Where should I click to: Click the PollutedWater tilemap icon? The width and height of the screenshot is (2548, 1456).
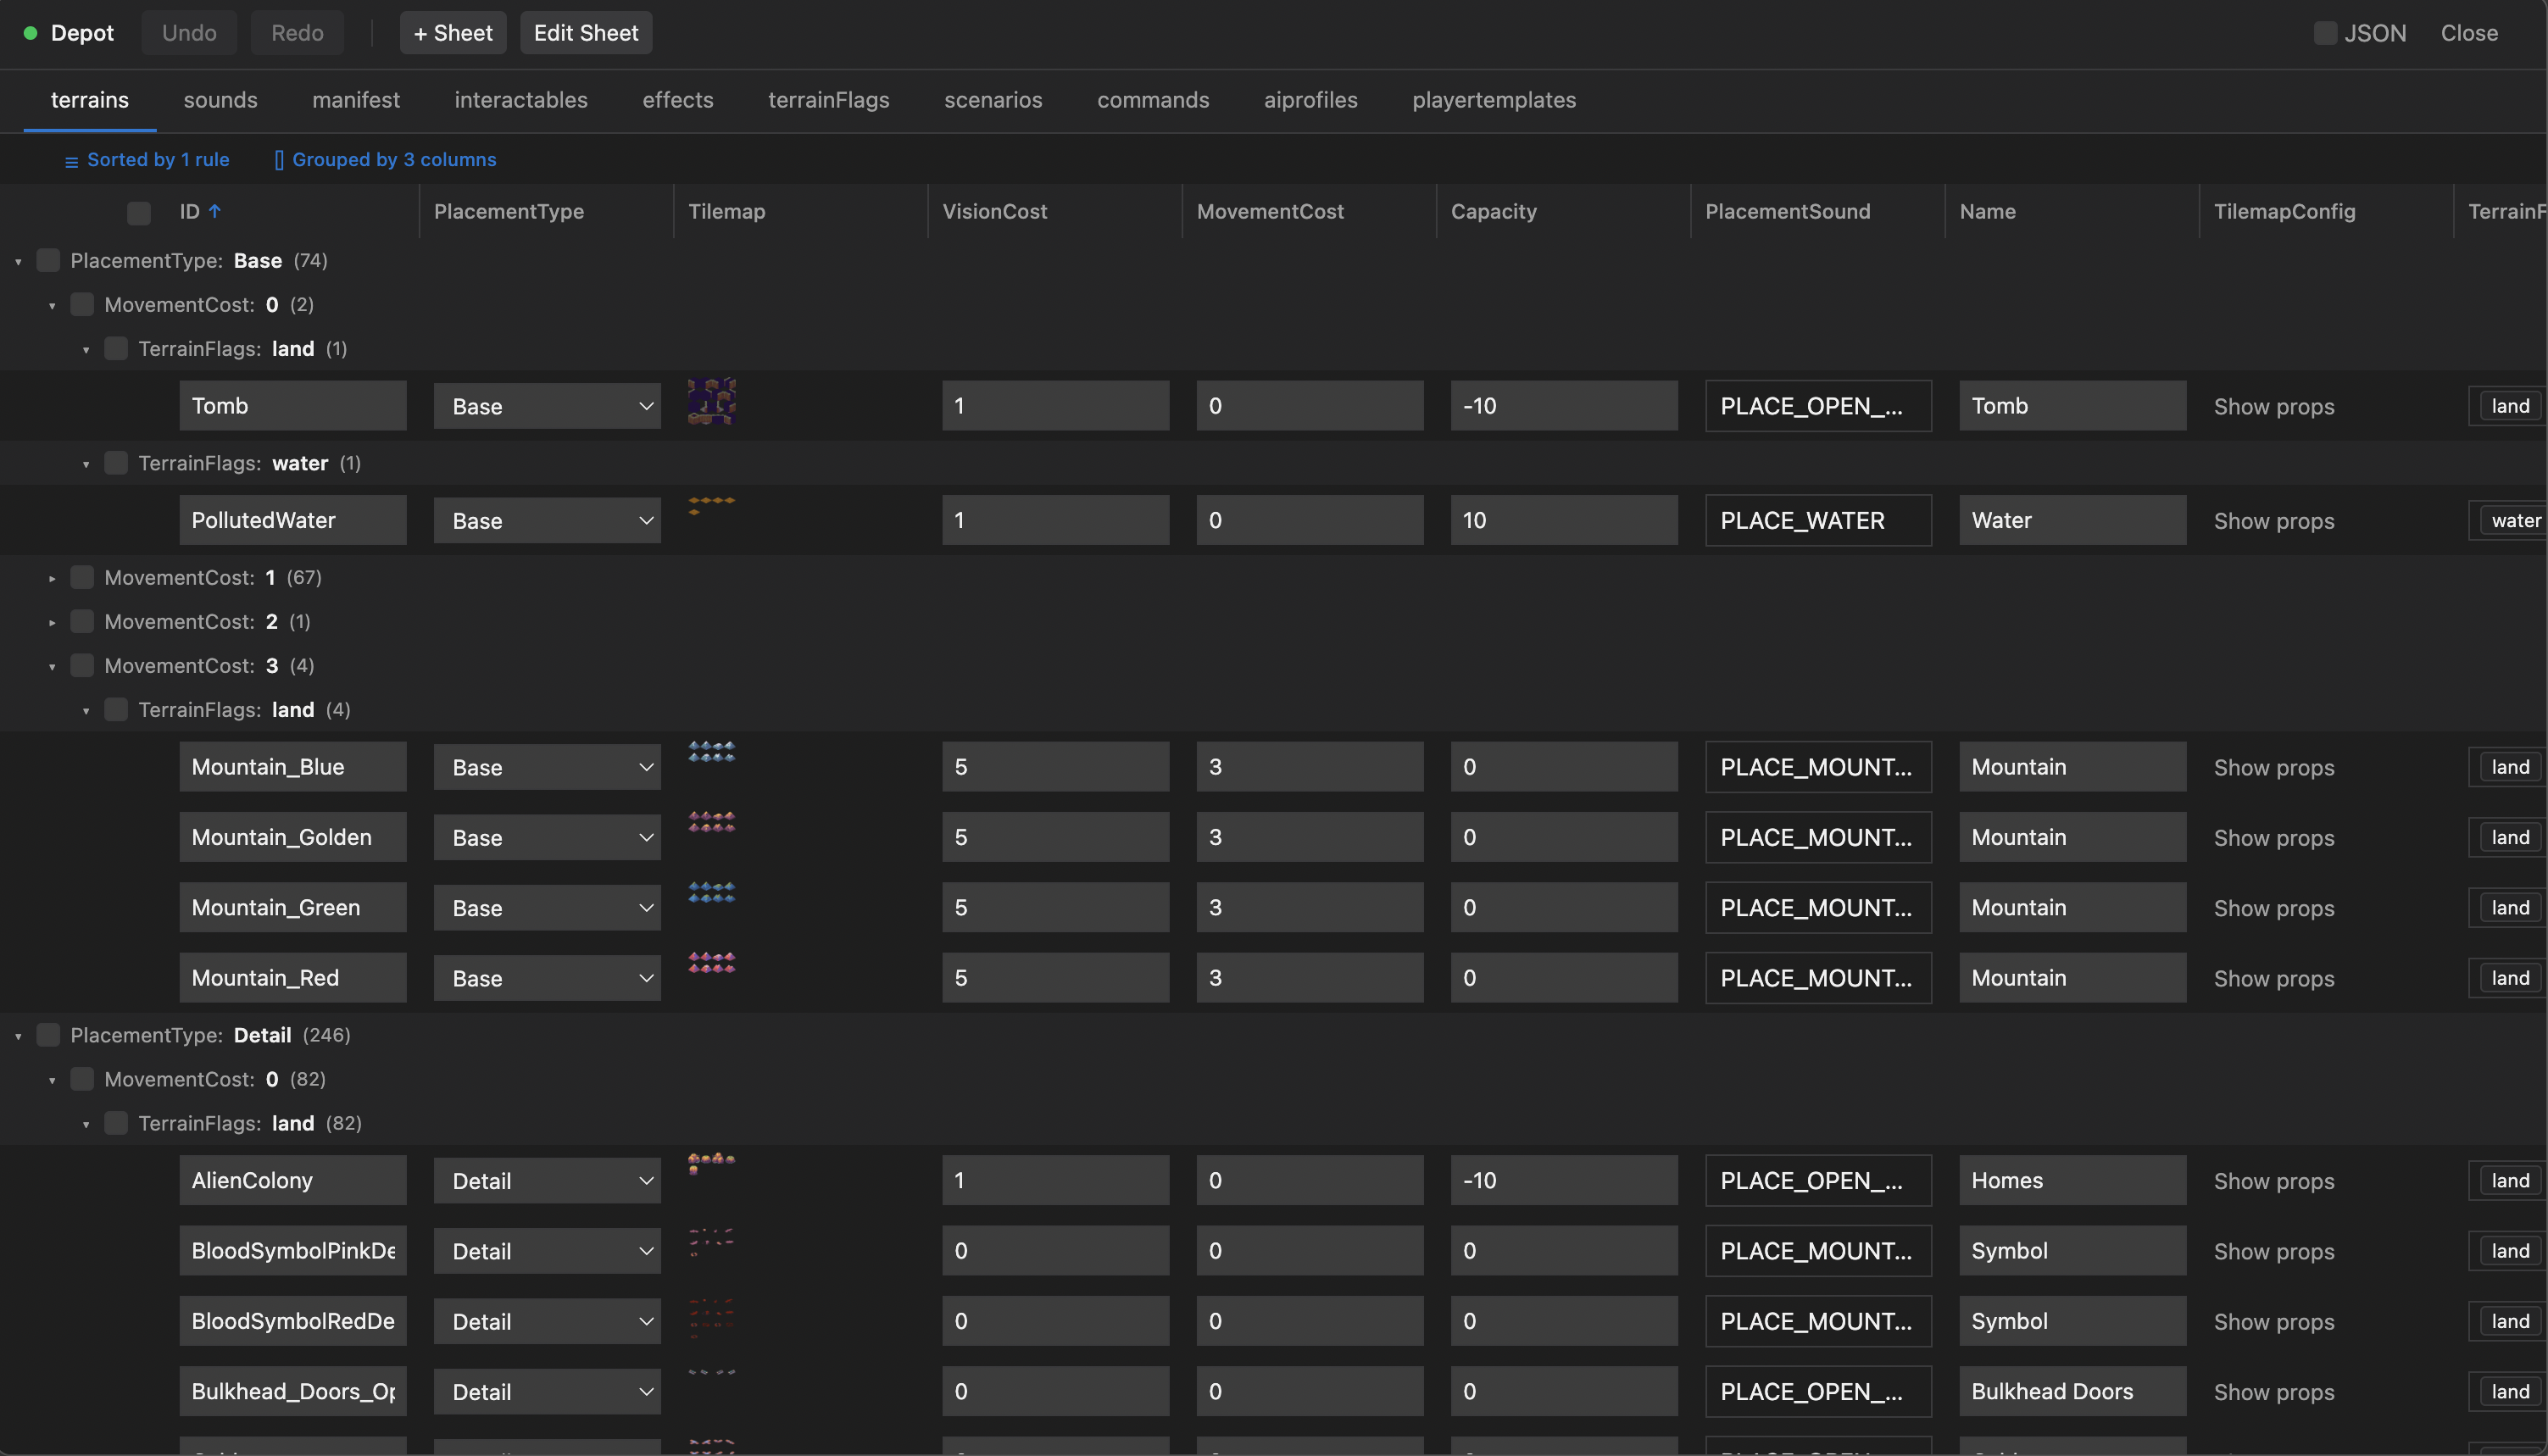tap(711, 505)
